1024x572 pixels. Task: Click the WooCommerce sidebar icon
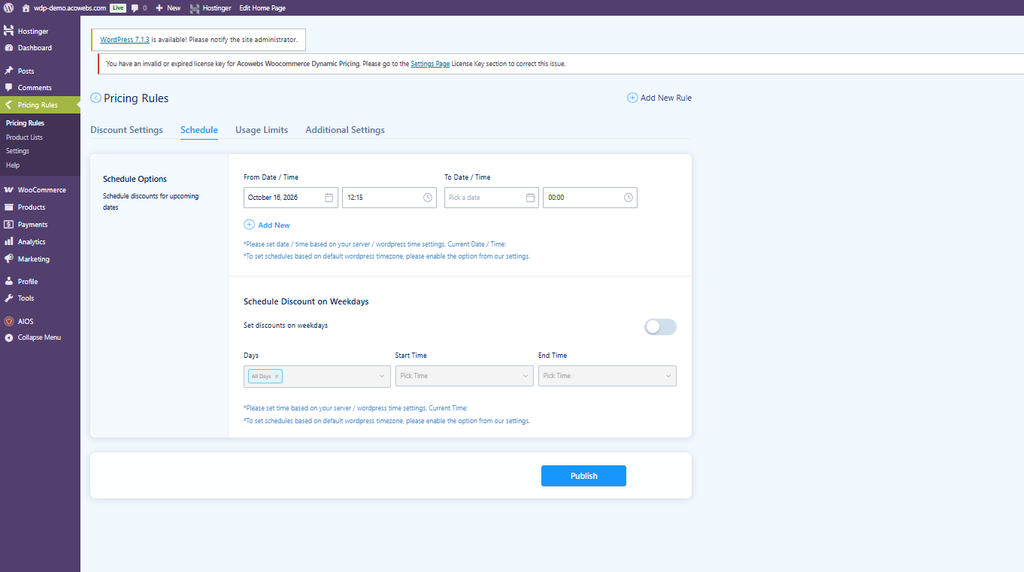pyautogui.click(x=8, y=190)
